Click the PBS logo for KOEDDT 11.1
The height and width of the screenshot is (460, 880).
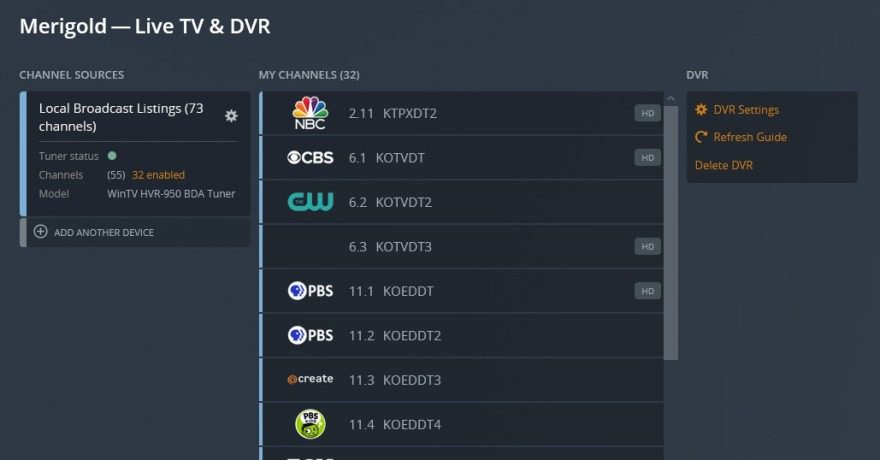coord(310,291)
